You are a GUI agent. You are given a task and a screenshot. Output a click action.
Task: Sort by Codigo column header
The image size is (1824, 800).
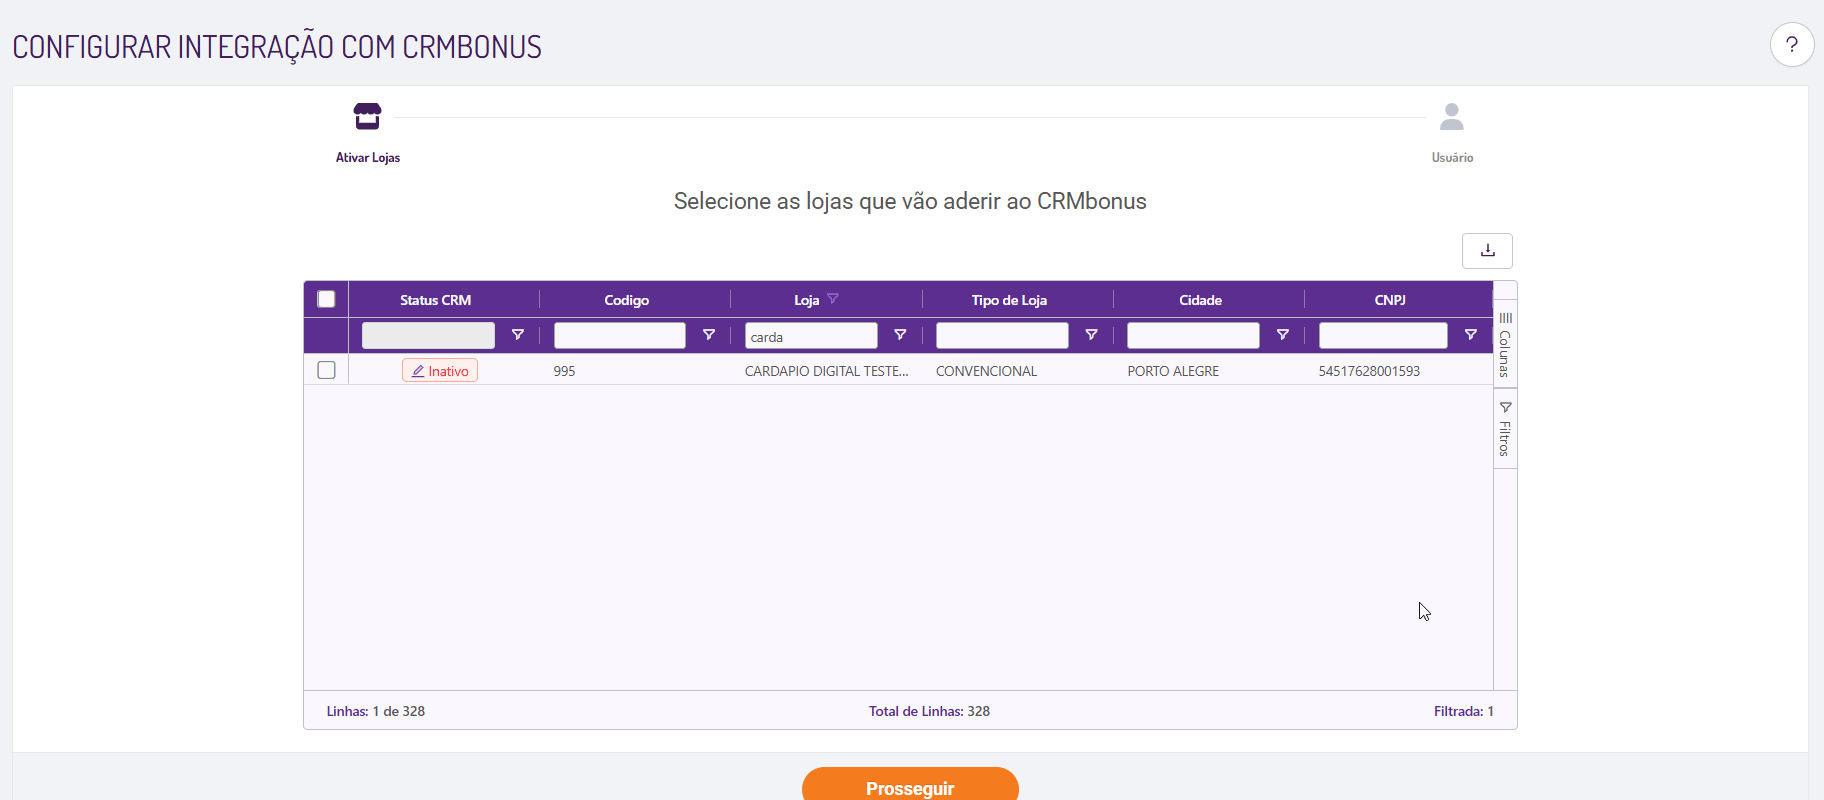[627, 300]
